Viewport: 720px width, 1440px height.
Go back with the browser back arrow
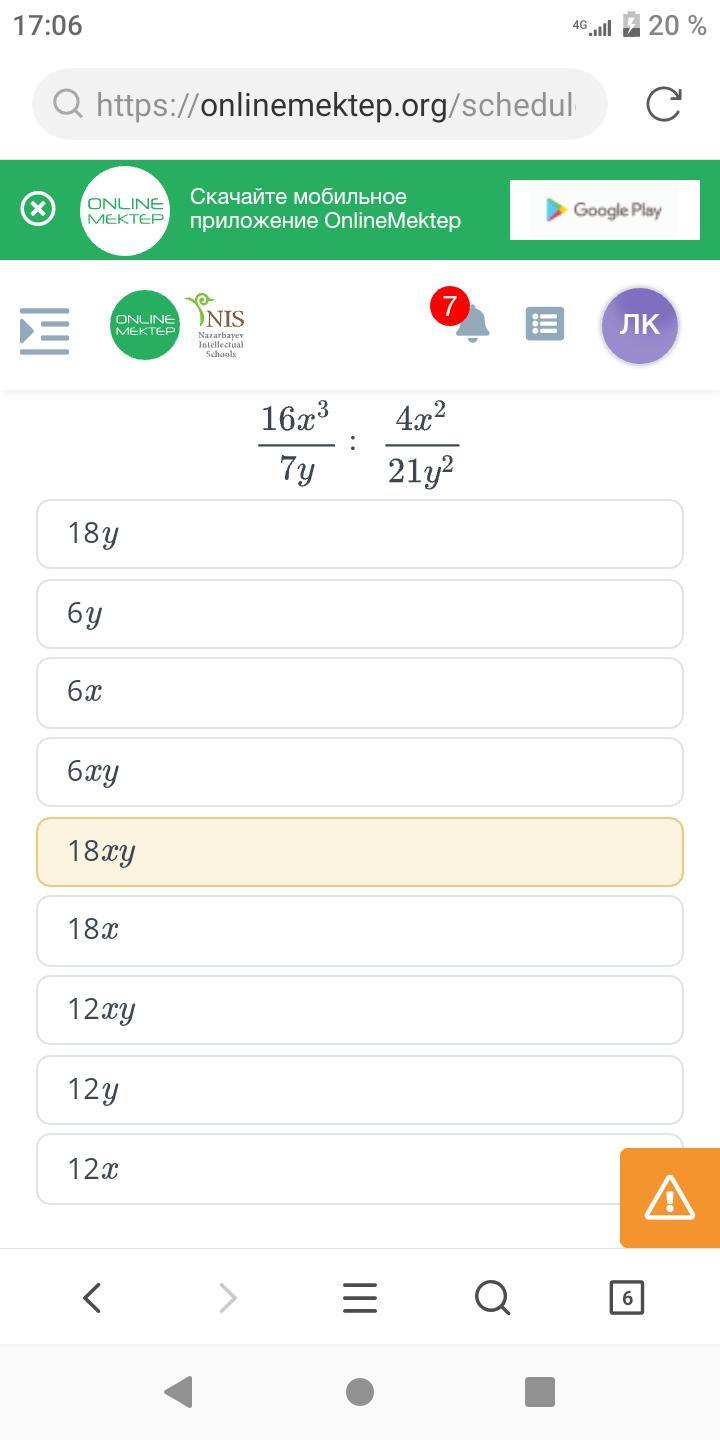92,1298
